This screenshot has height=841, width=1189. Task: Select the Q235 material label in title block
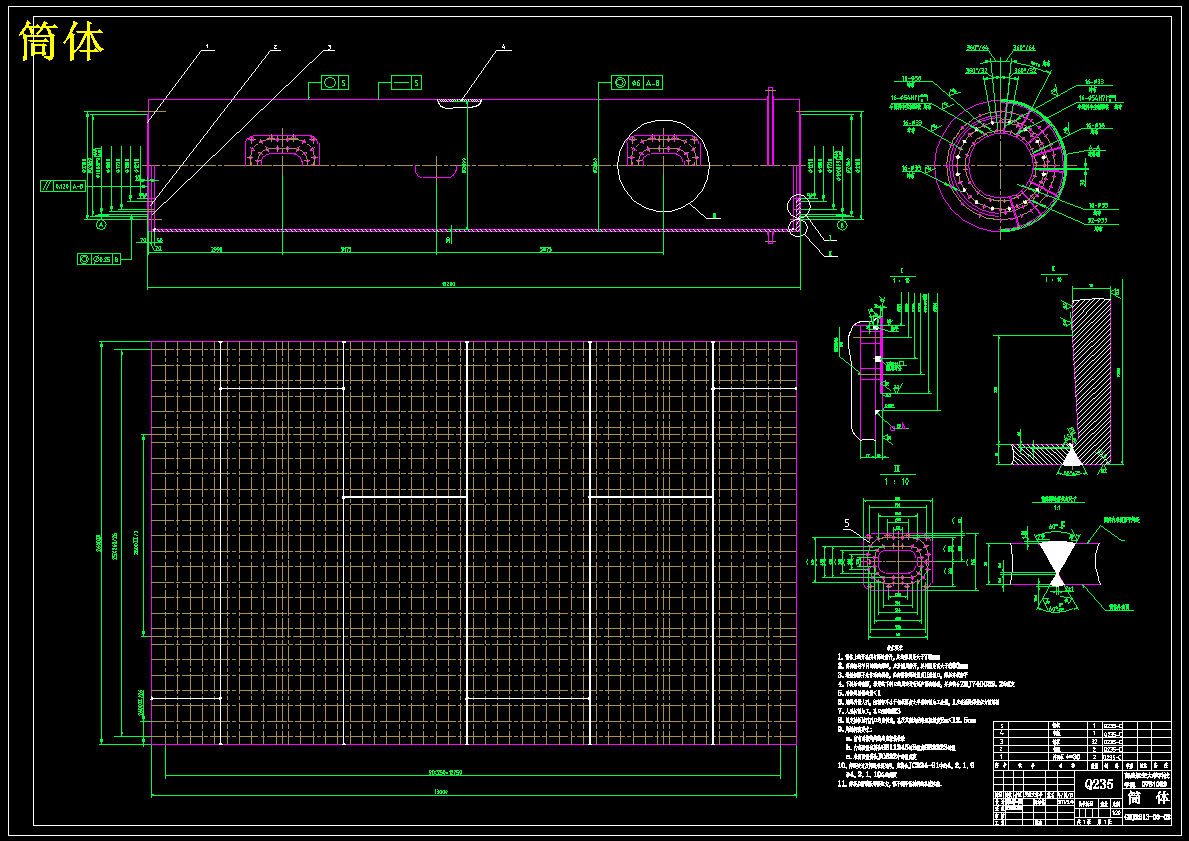[1099, 783]
